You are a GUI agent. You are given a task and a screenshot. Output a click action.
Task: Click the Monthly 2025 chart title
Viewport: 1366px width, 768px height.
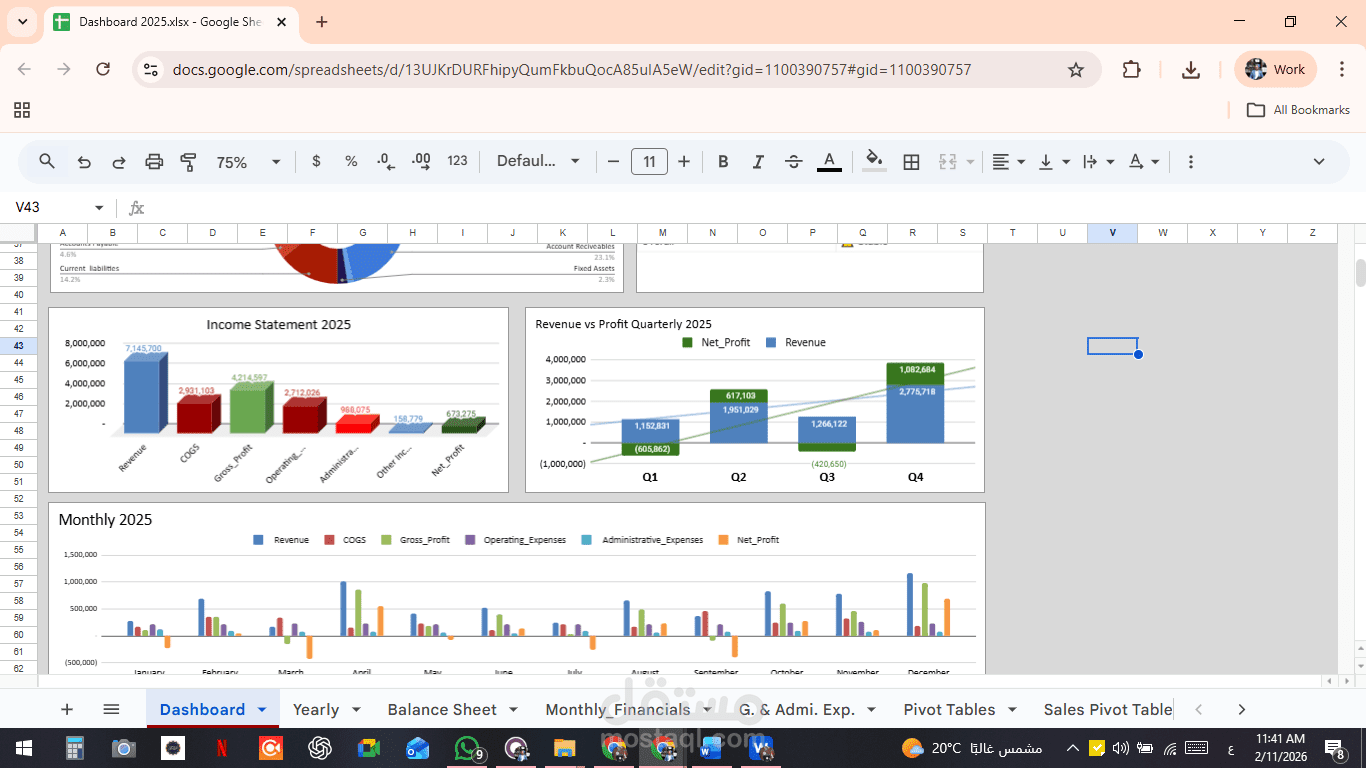[105, 520]
